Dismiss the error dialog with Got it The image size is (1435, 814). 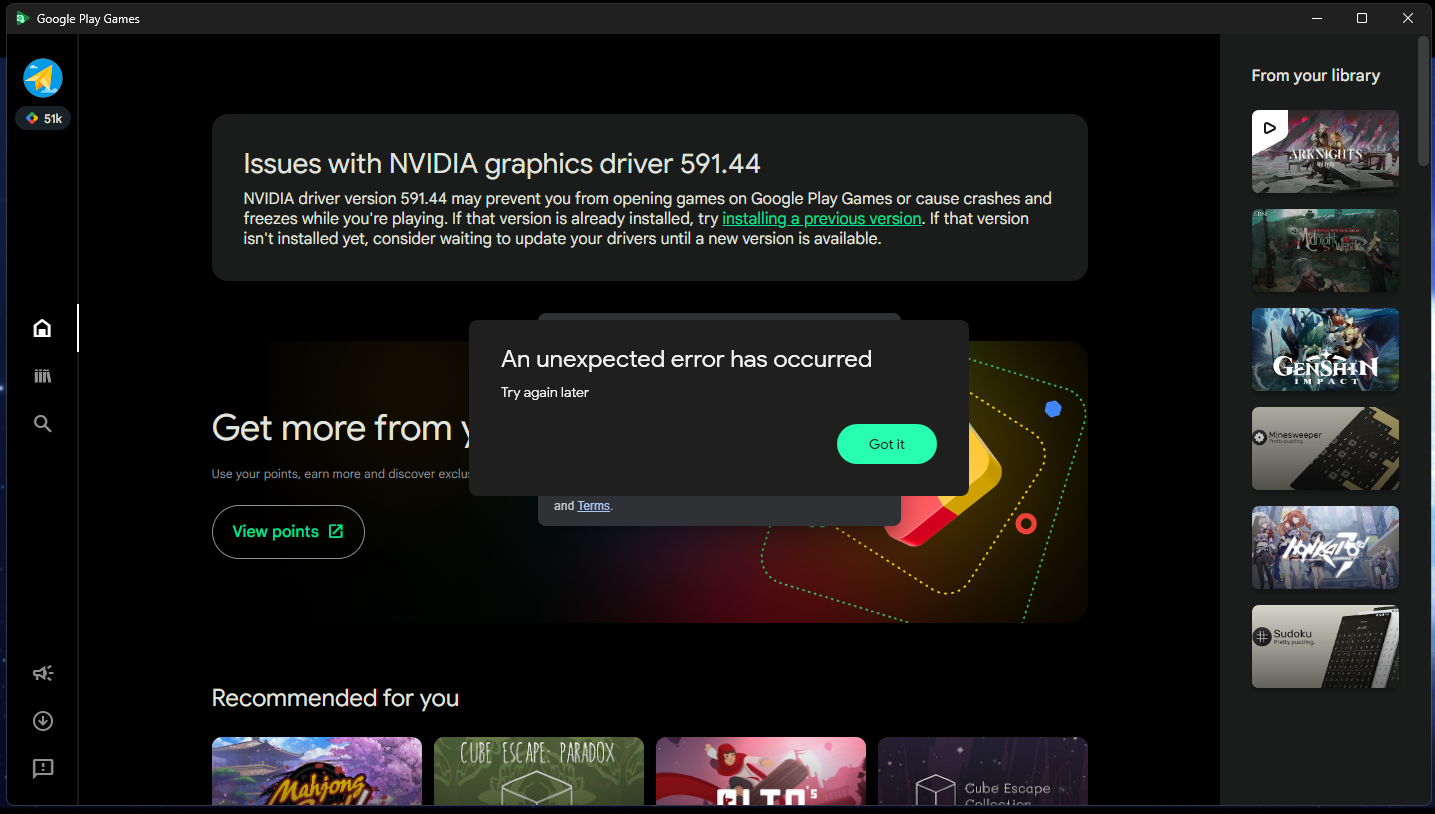coord(887,444)
